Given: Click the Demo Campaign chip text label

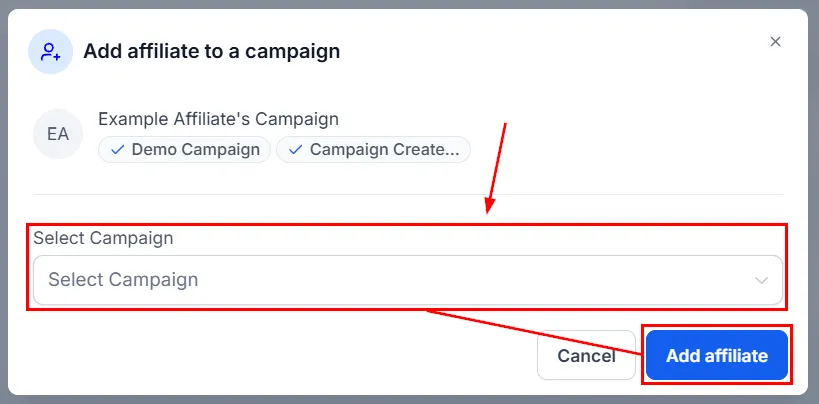Looking at the screenshot, I should (196, 149).
